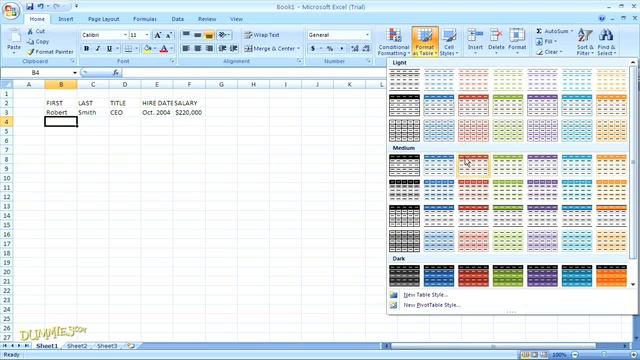The height and width of the screenshot is (360, 640).
Task: Activate the Format Painter
Action: pyautogui.click(x=50, y=52)
